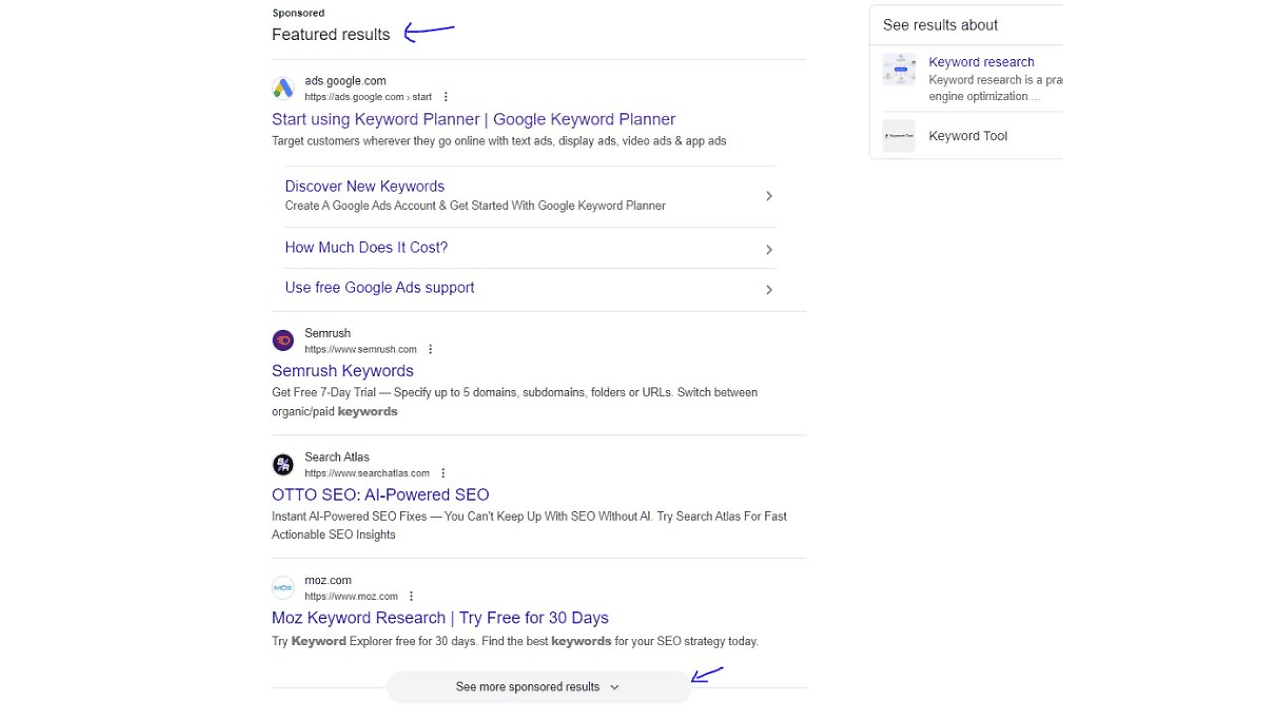Open three-dot menu beside moz.com URL
Screen dimensions: 1280x720
pos(411,596)
